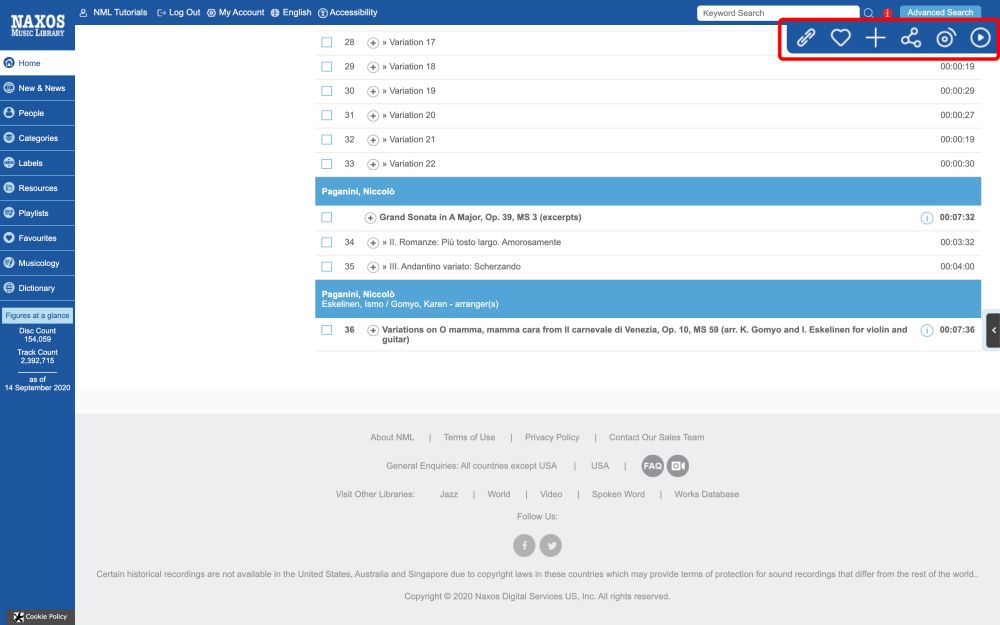1000x625 pixels.
Task: Add album to favourites with heart icon
Action: pos(841,38)
